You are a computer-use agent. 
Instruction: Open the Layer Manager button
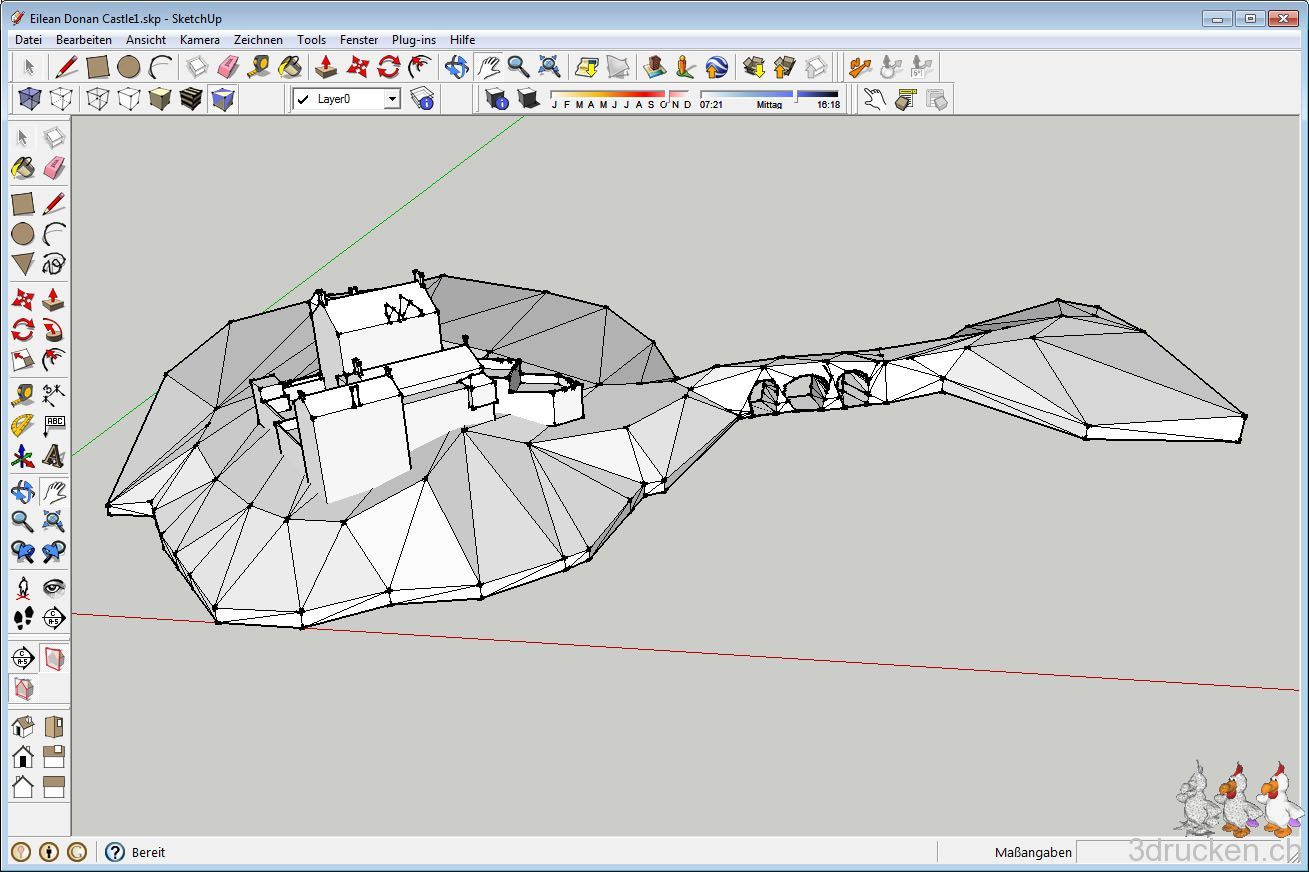423,99
